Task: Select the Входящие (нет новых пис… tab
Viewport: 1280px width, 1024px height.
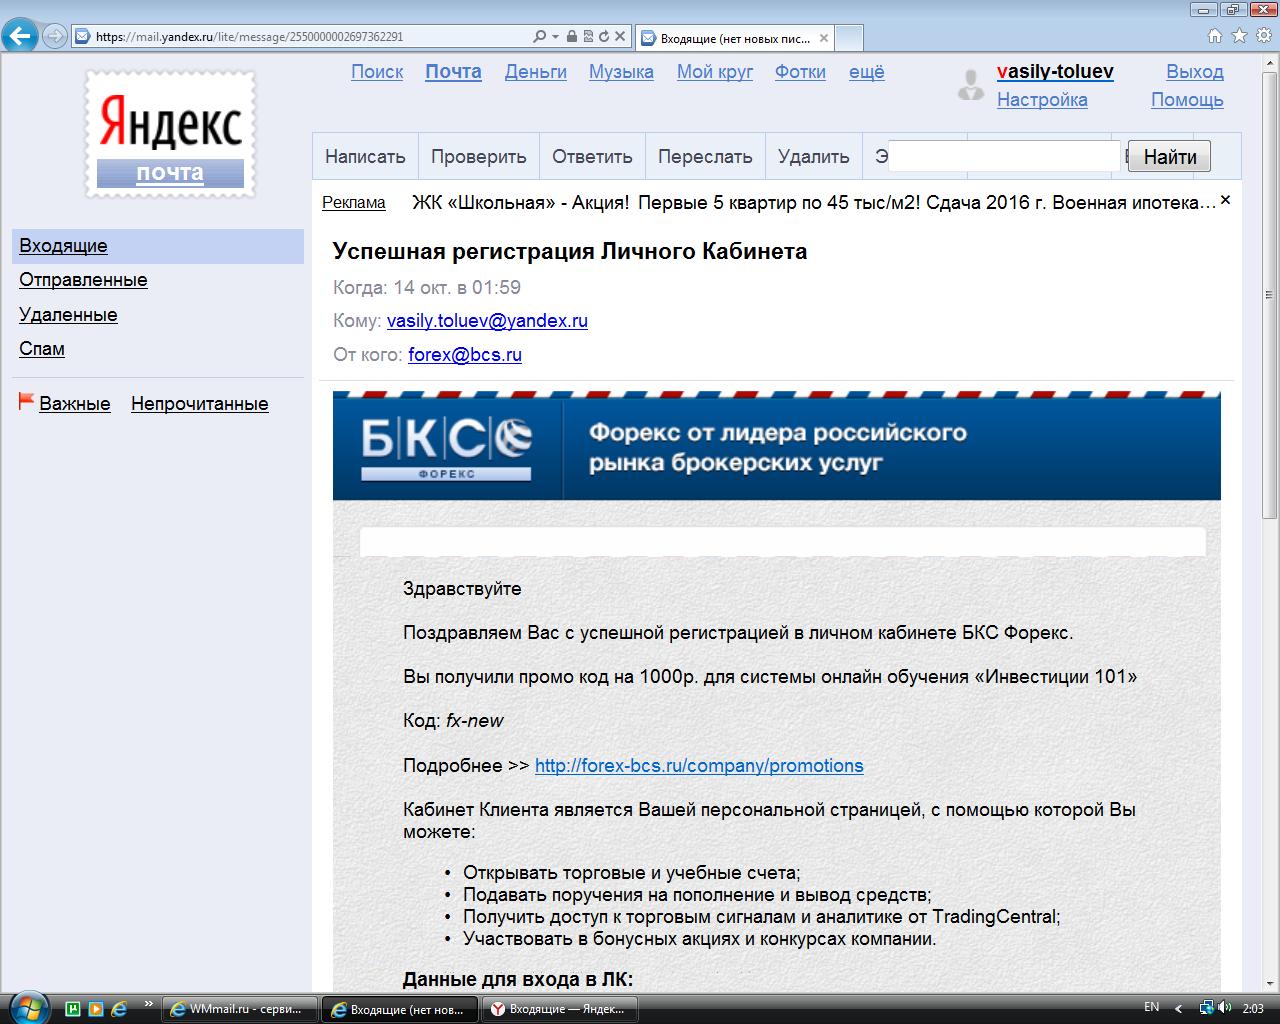Action: pyautogui.click(x=734, y=38)
